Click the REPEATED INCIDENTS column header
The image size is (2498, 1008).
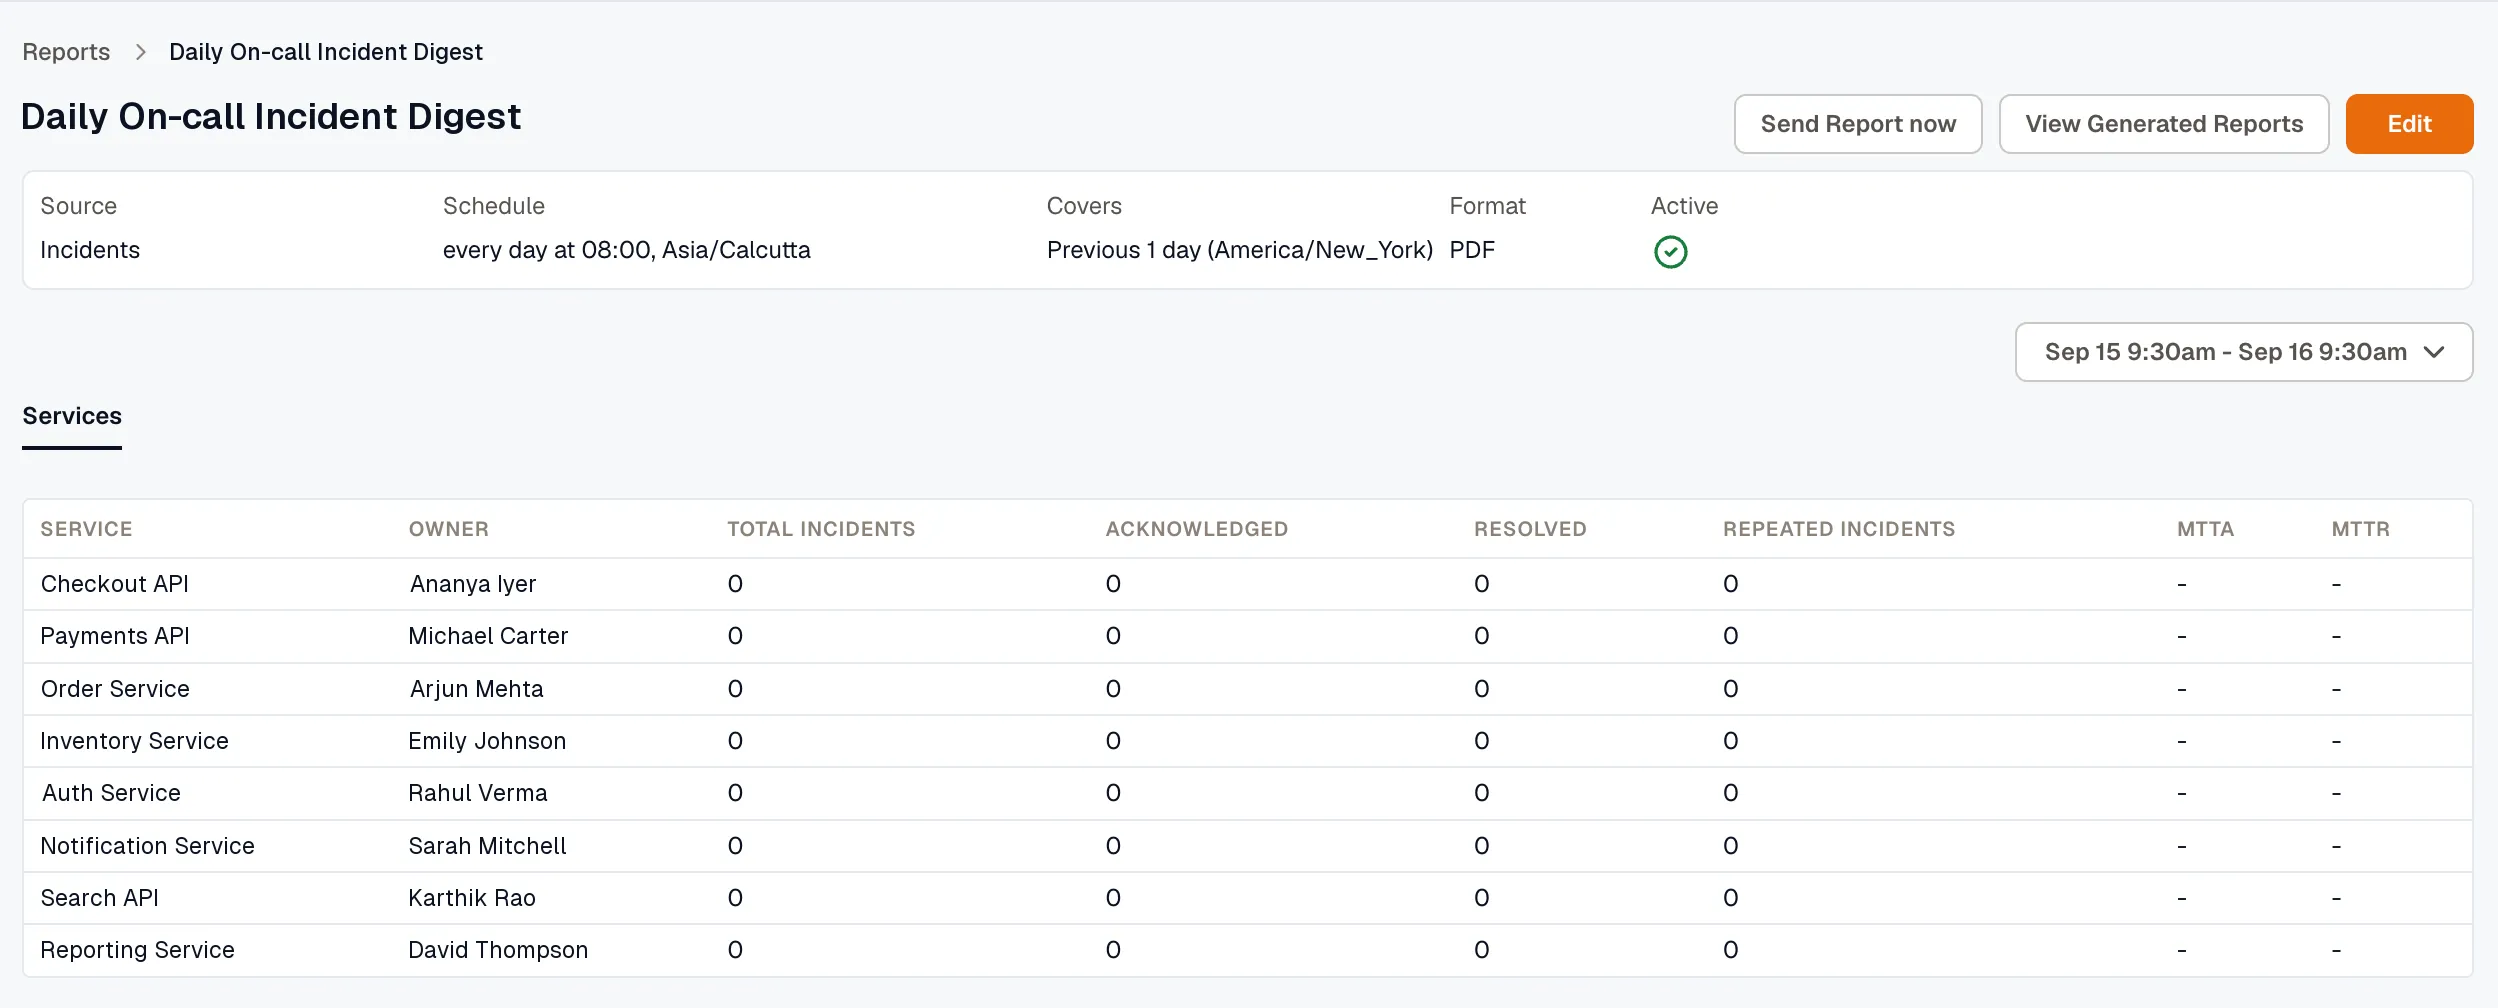(x=1838, y=529)
